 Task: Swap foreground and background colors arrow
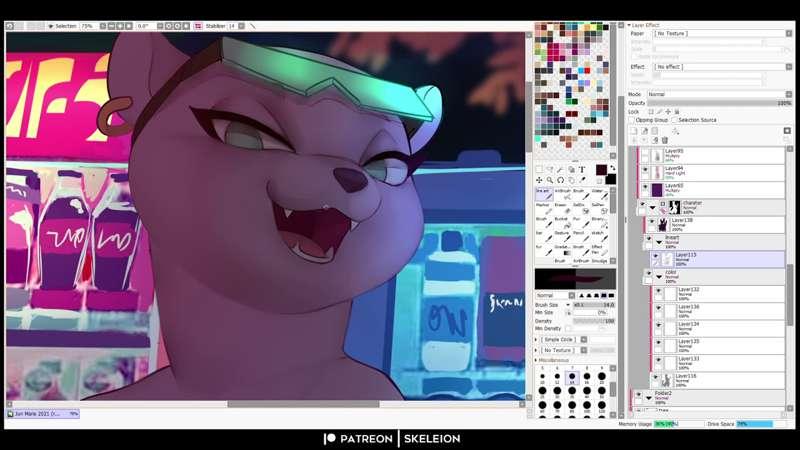[612, 168]
